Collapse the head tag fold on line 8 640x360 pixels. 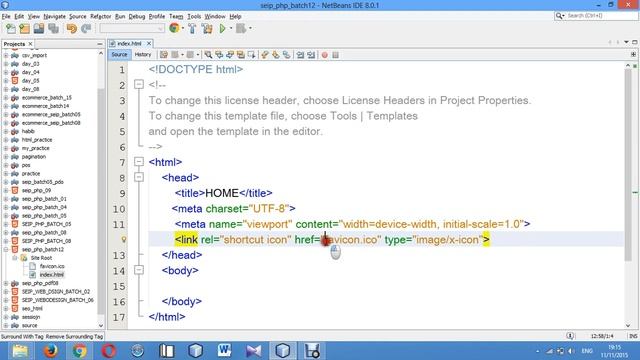(139, 177)
